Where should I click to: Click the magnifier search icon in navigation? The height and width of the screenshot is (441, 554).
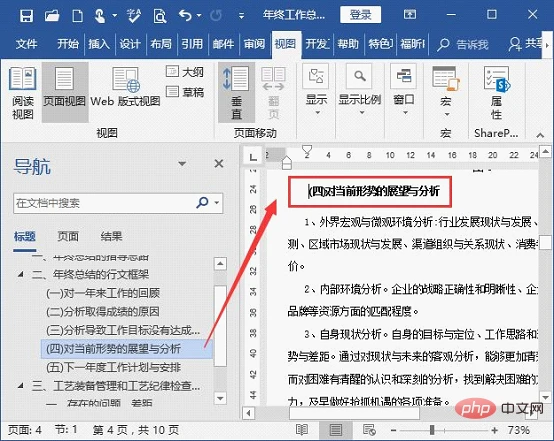[x=202, y=202]
